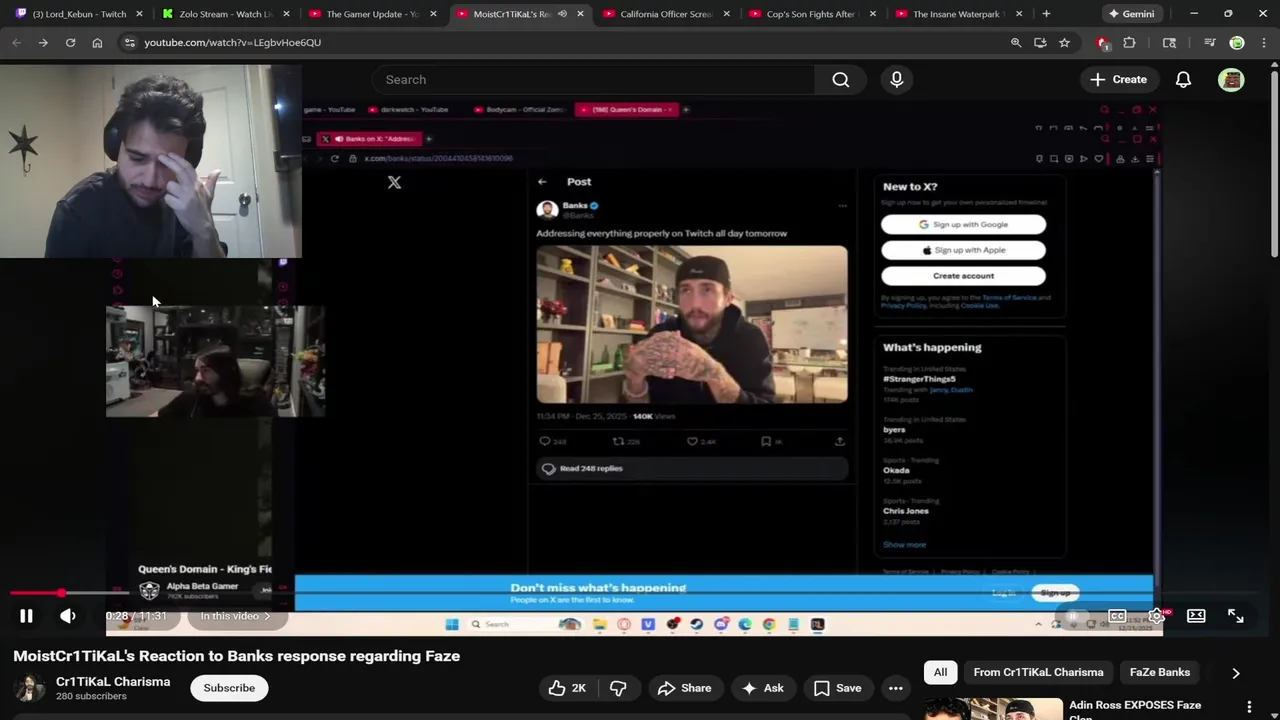The height and width of the screenshot is (720, 1280).
Task: Go back using the browser back arrow
Action: pyautogui.click(x=16, y=43)
